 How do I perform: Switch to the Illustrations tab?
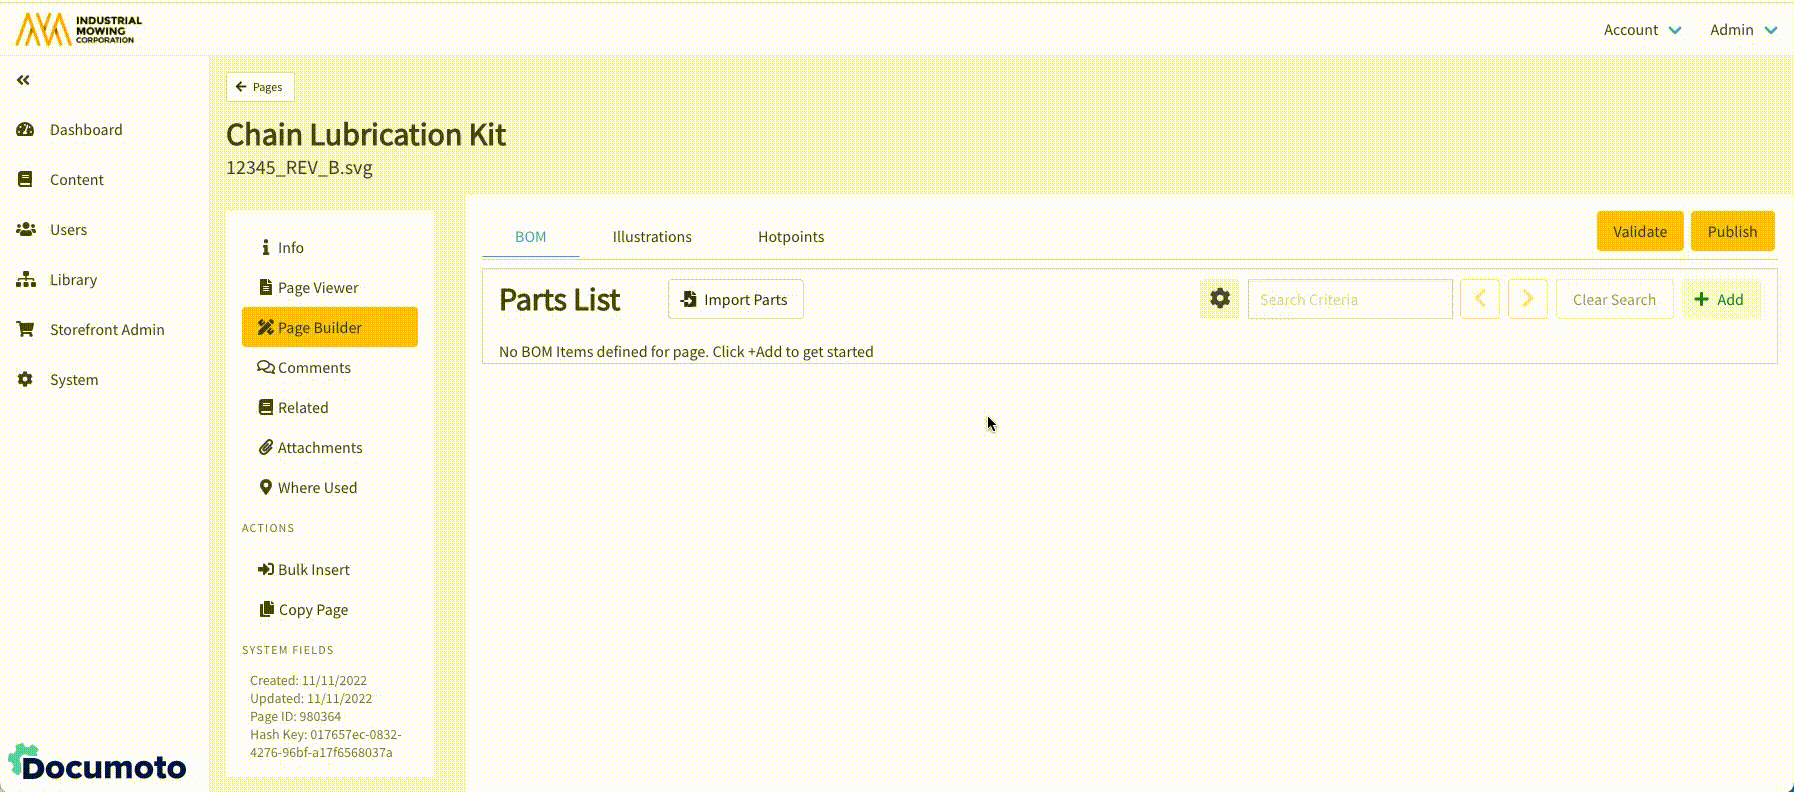(652, 237)
